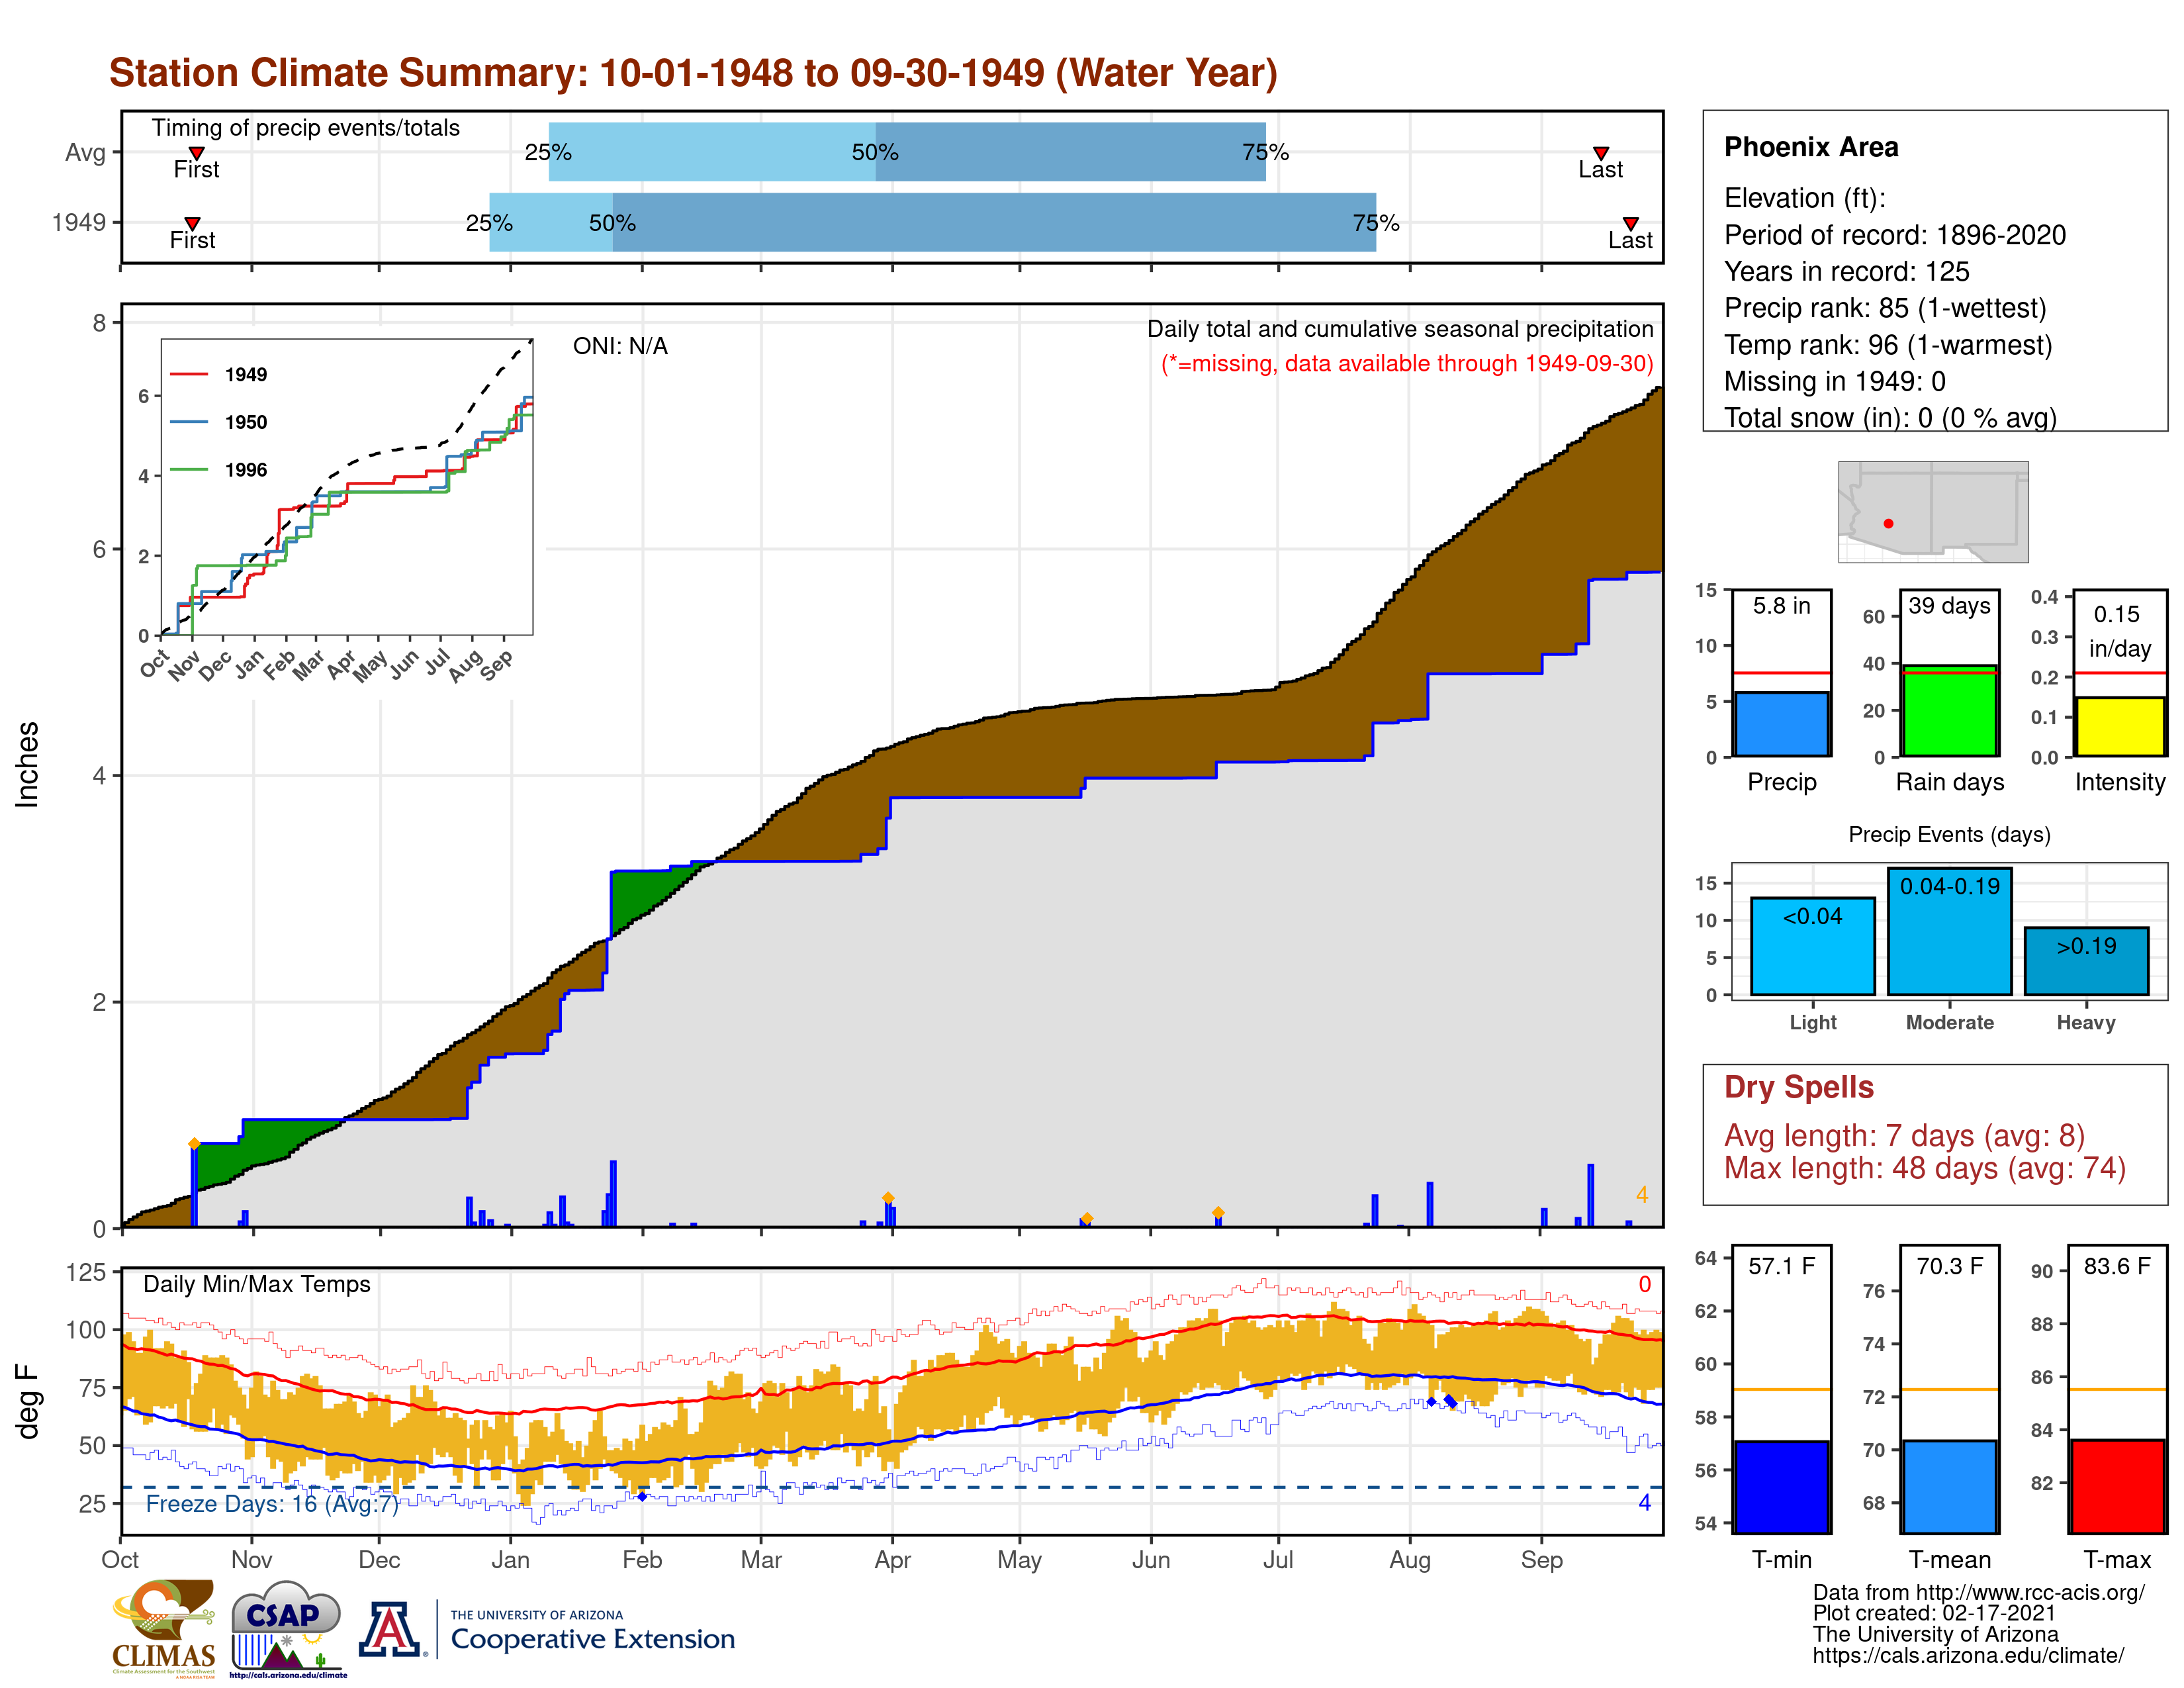Click 'Timing of precip events/totals' label
This screenshot has height=1688, width=2184.
point(306,128)
